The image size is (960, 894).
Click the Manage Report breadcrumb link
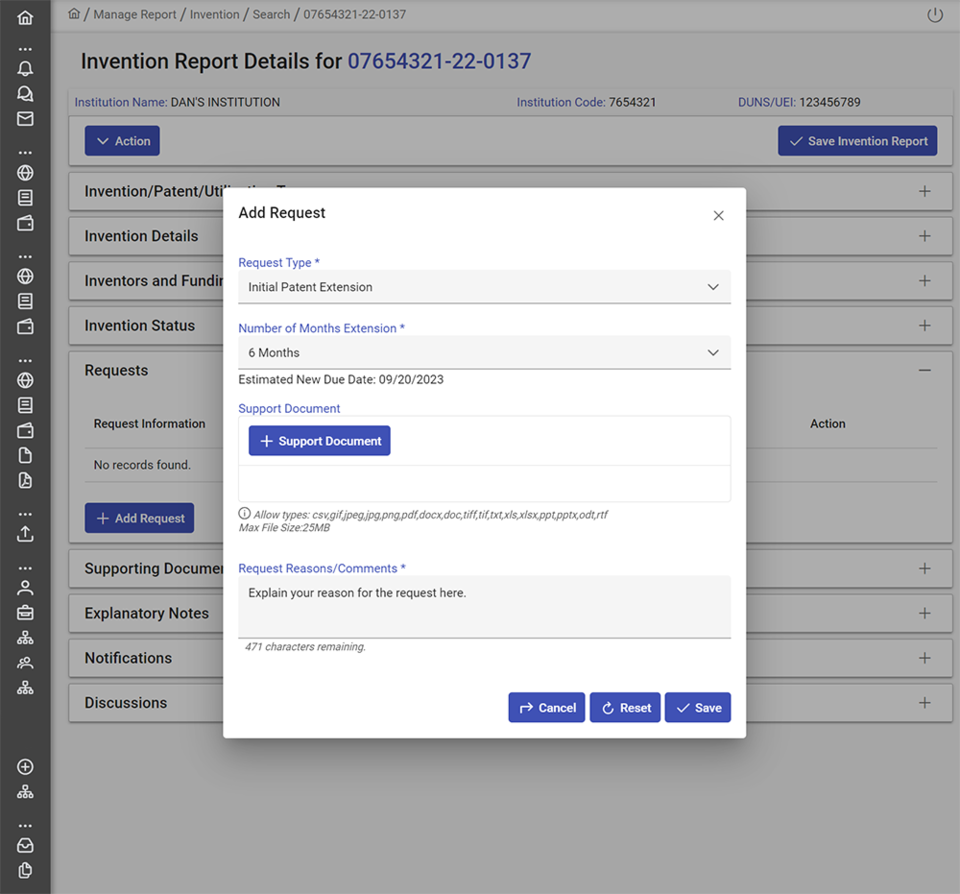click(135, 14)
